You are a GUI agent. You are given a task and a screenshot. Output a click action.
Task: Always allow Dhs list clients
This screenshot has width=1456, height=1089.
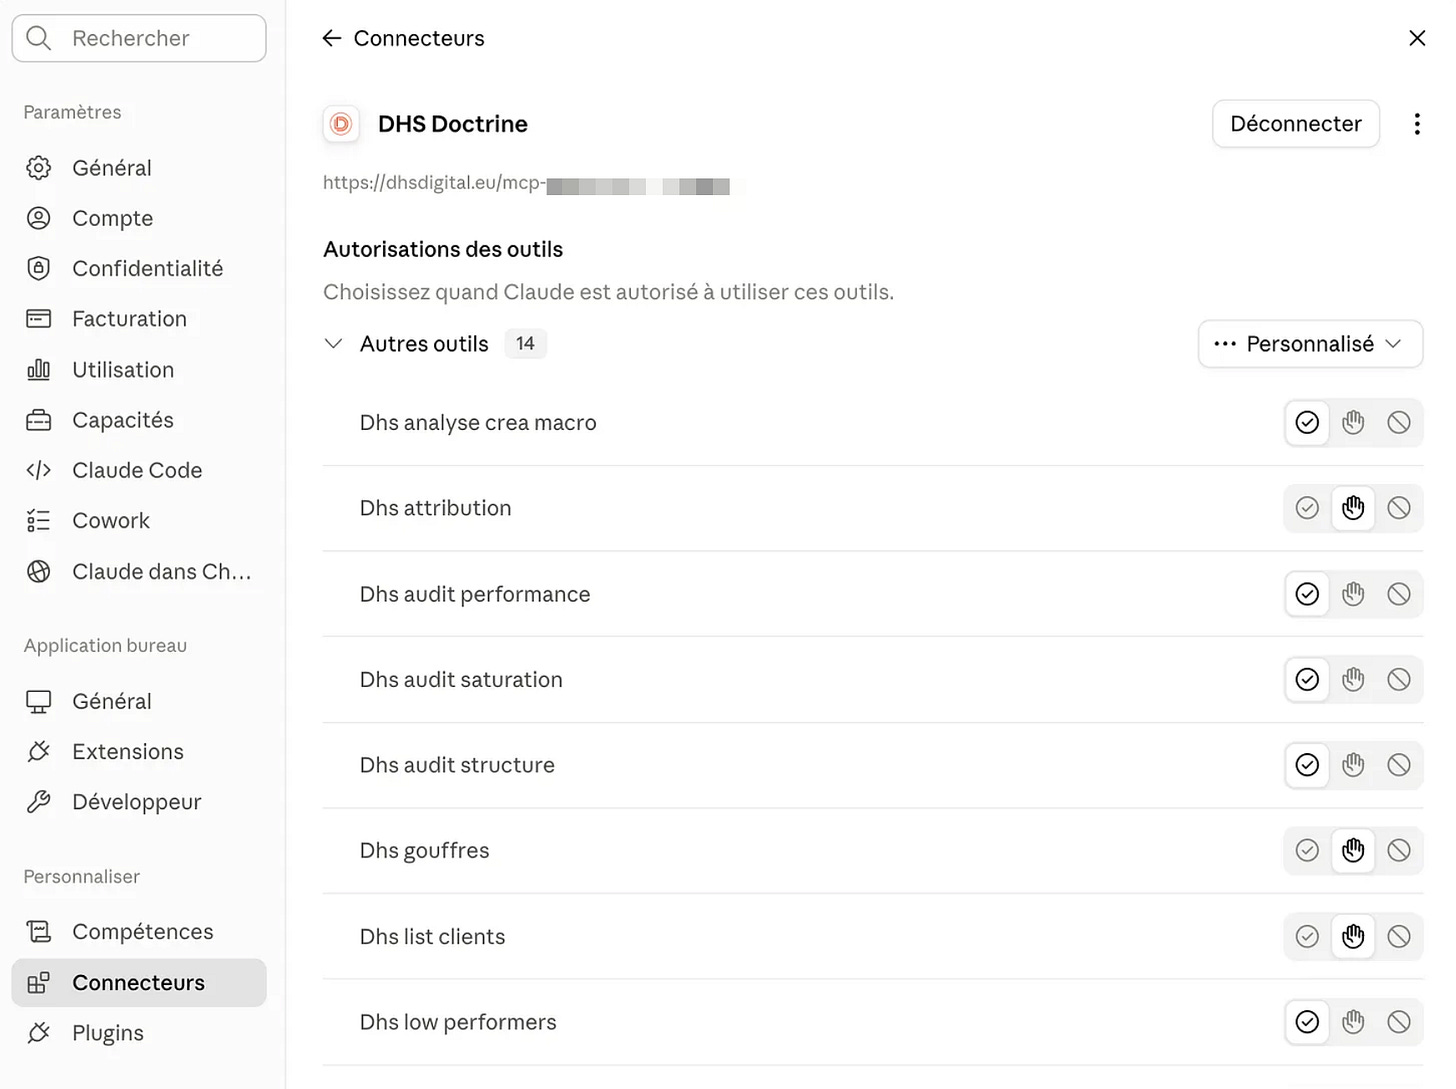(x=1307, y=937)
